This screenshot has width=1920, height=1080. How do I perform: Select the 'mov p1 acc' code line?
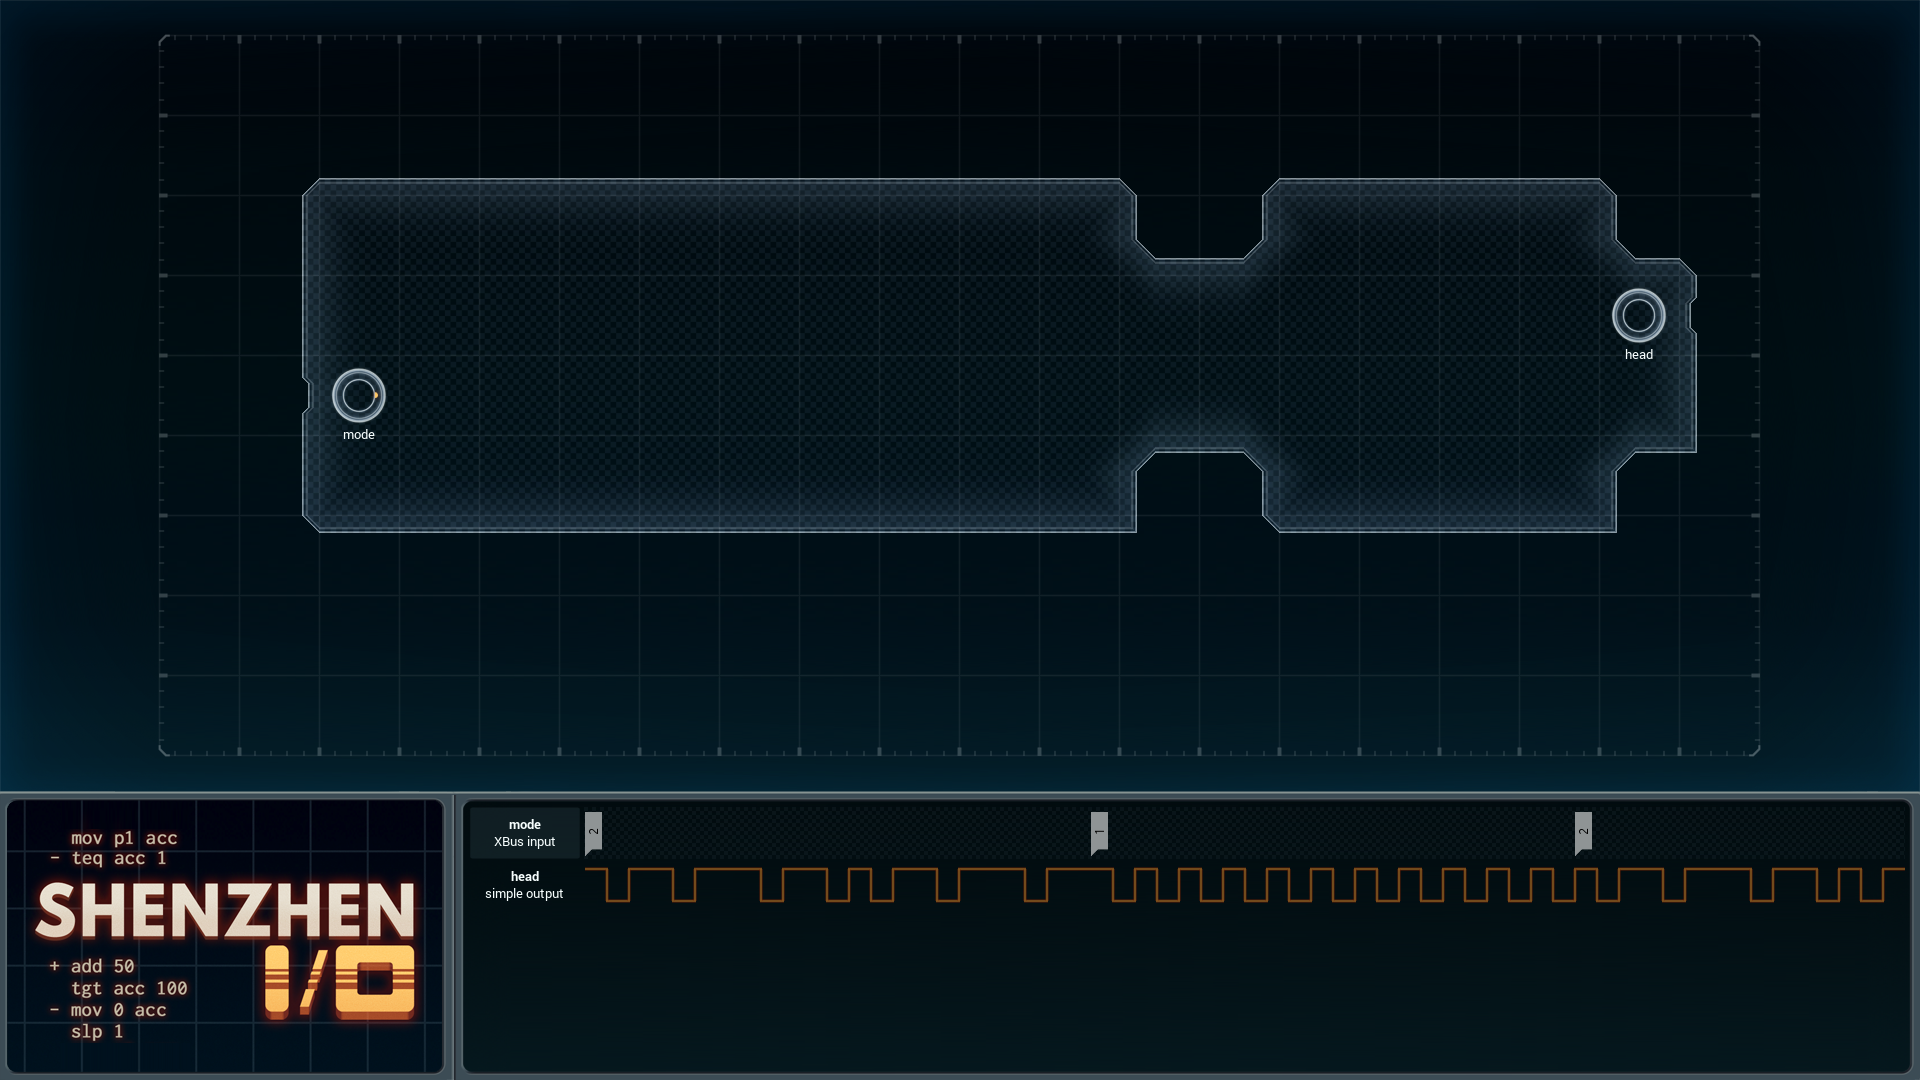[124, 838]
